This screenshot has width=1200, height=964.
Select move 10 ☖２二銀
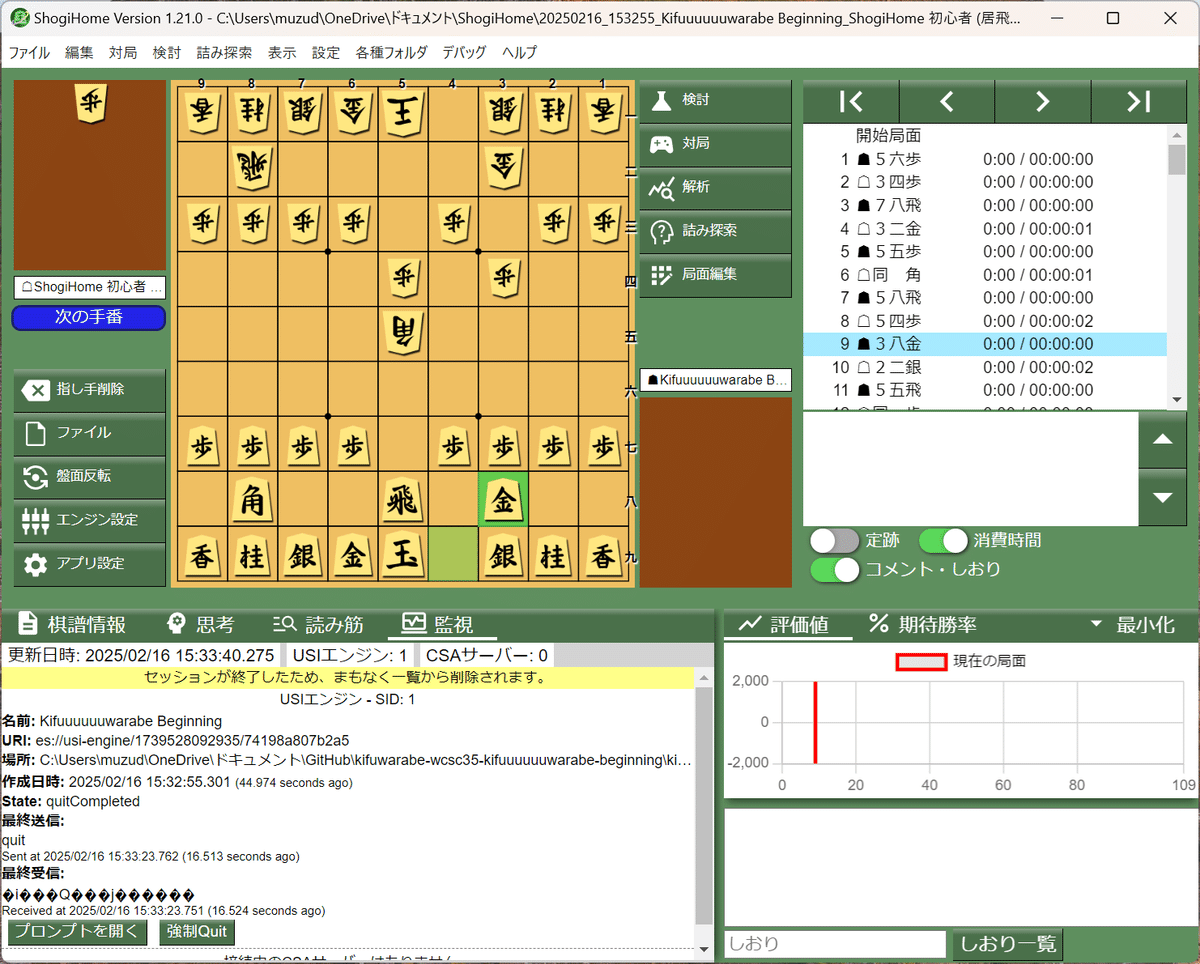point(986,367)
